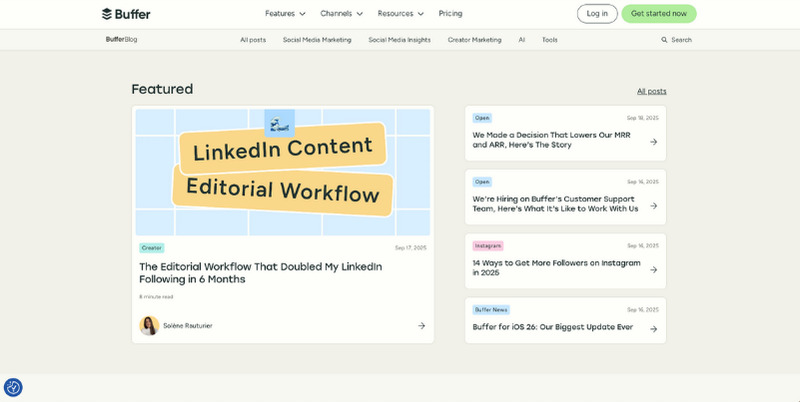Open the All posts link beside Featured
Image resolution: width=800 pixels, height=402 pixels.
tap(652, 91)
